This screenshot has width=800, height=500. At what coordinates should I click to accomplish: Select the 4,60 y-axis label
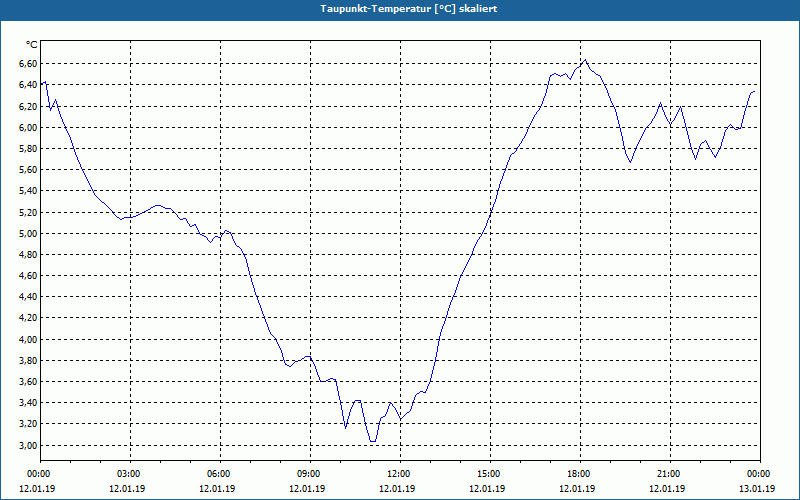28,276
